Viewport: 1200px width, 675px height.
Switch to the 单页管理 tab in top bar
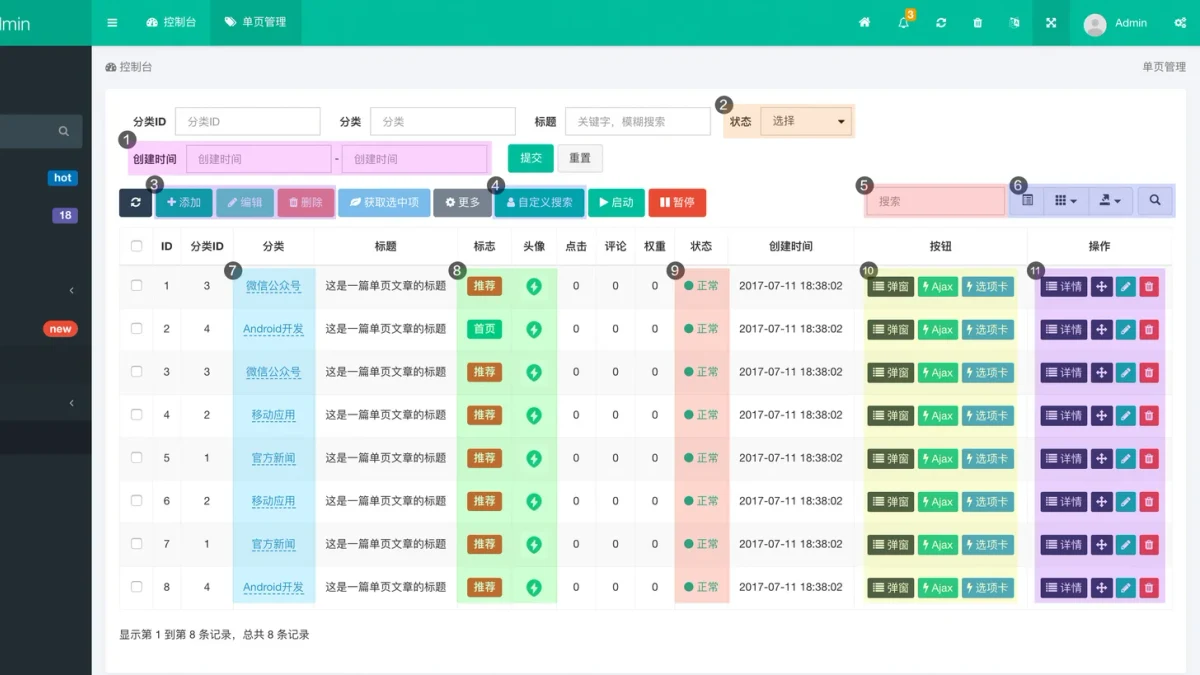click(255, 22)
